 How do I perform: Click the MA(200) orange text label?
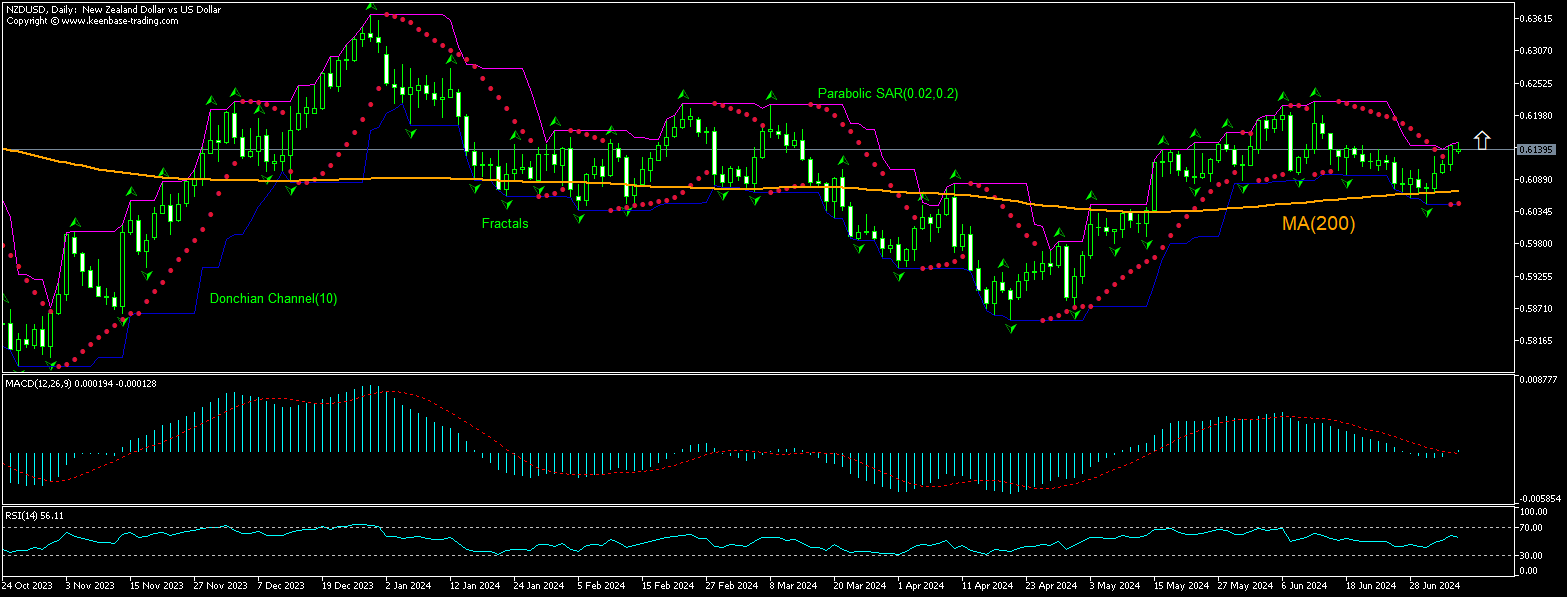[1318, 224]
